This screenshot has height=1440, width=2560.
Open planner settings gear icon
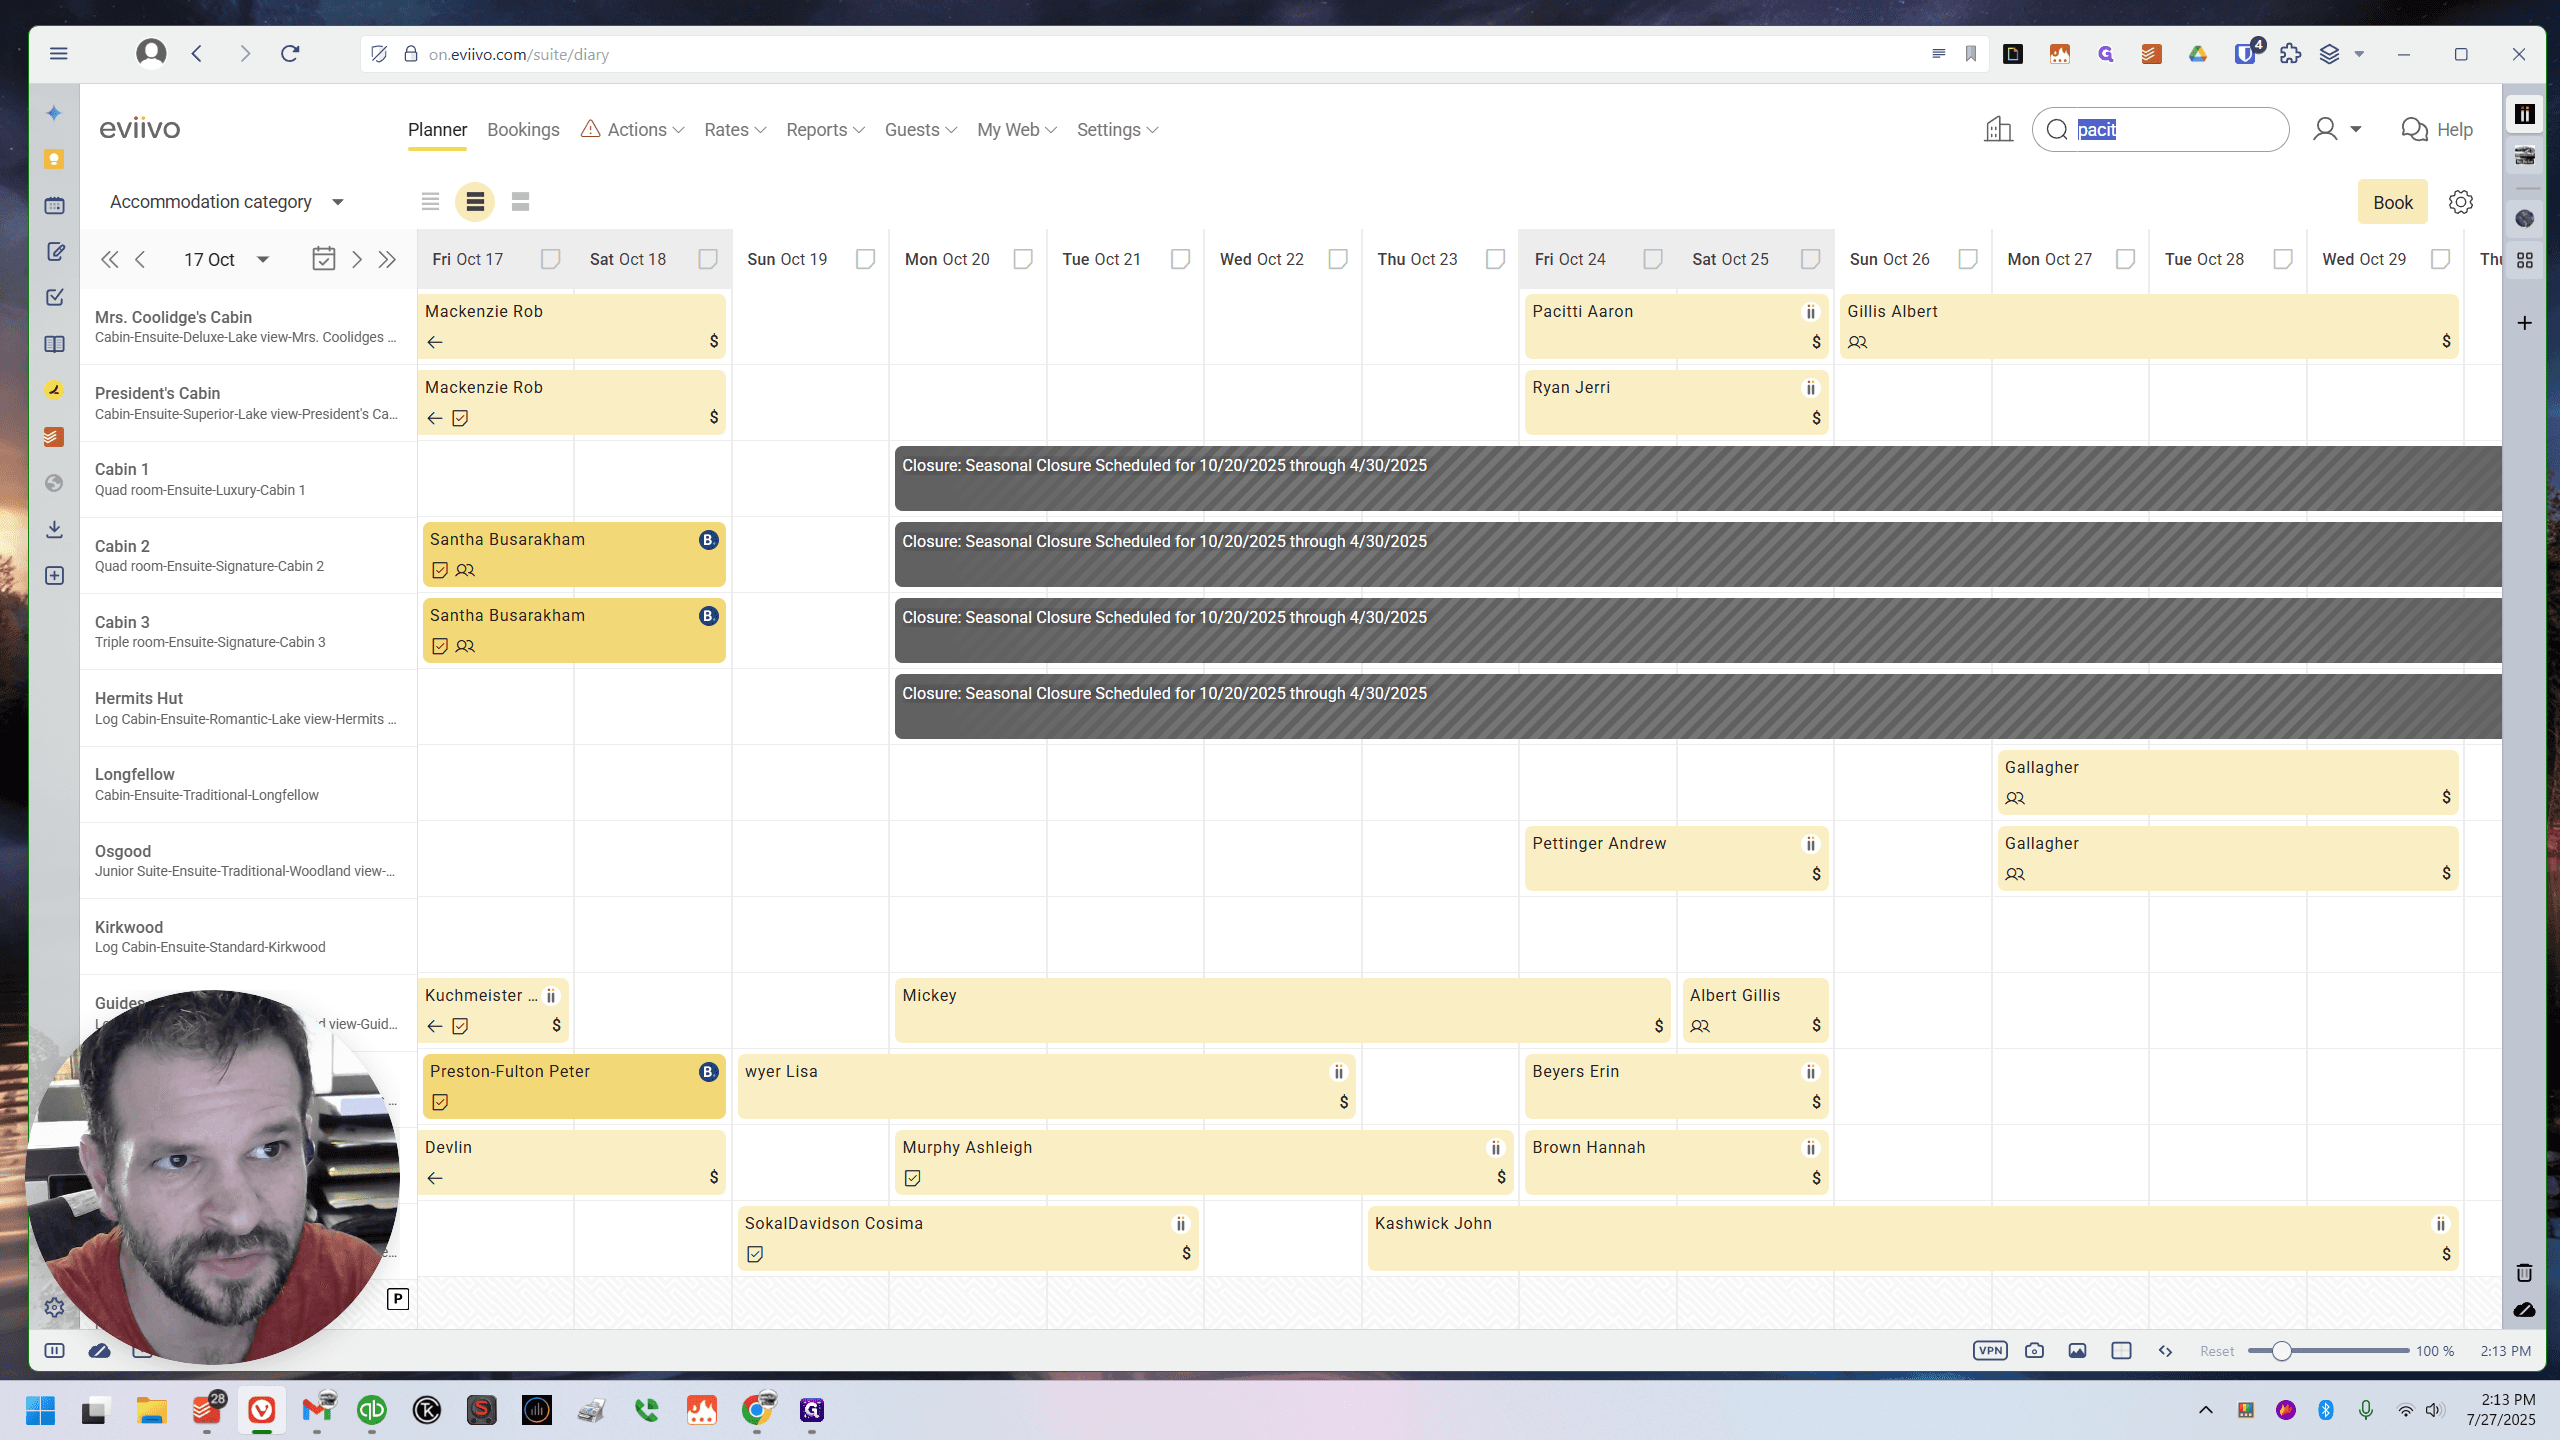tap(2461, 202)
